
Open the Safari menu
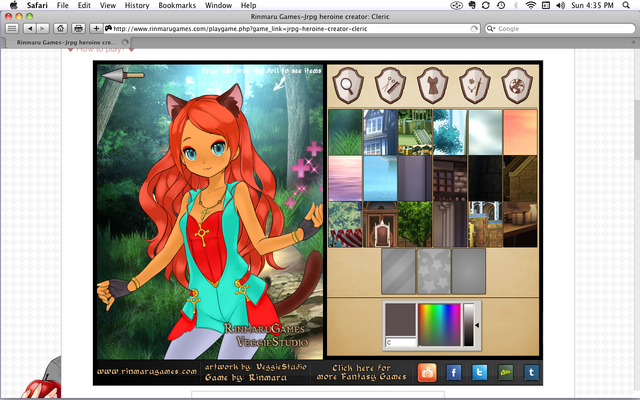pos(37,5)
